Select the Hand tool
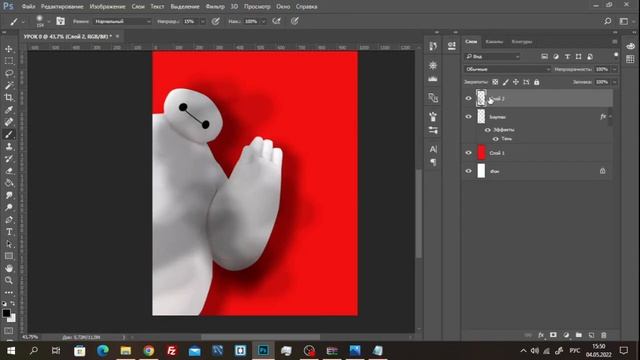Image resolution: width=640 pixels, height=360 pixels. [9, 268]
